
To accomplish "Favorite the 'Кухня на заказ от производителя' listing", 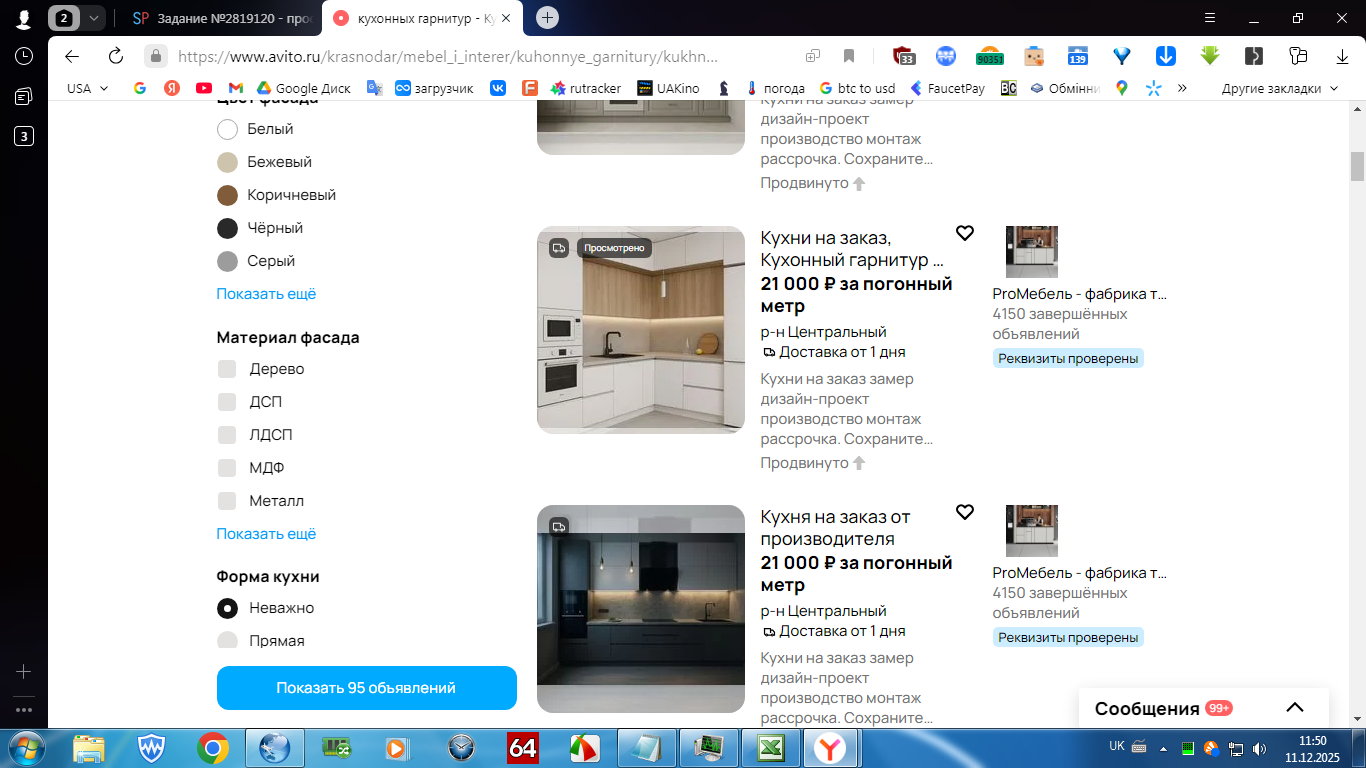I will (x=965, y=512).
